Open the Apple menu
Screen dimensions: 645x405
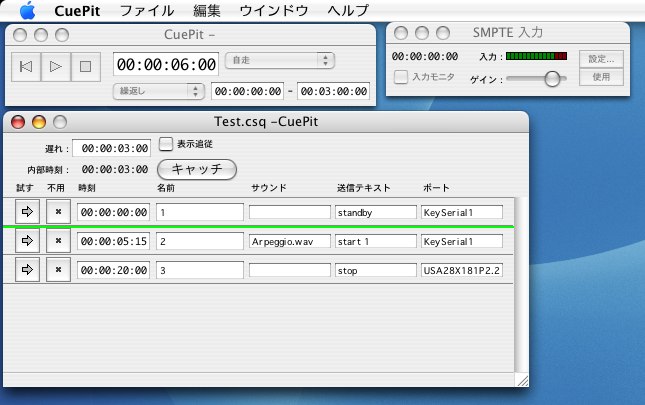click(x=28, y=10)
